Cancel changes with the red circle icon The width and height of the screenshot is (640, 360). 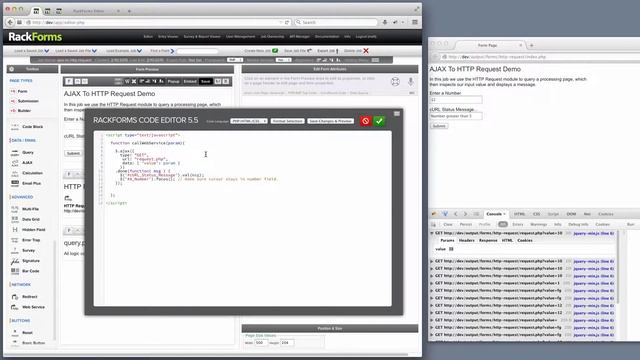(x=365, y=121)
